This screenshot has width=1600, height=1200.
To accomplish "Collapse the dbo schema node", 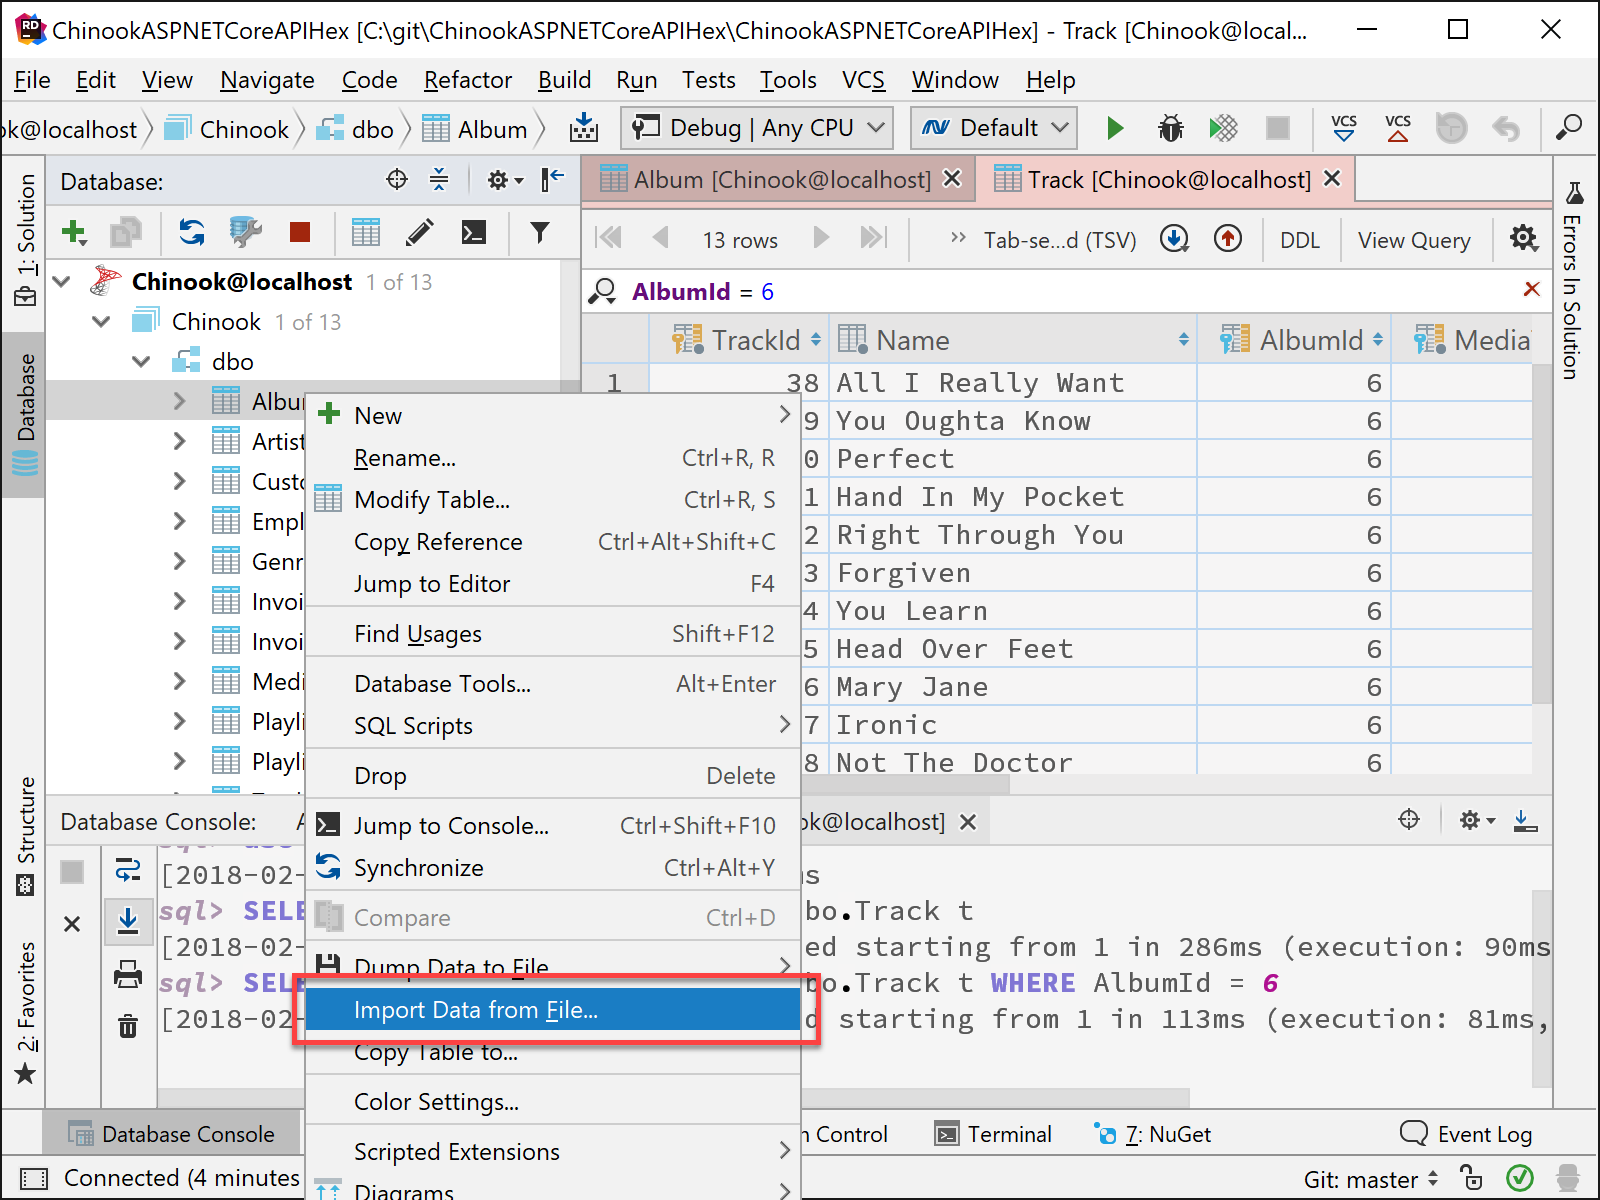I will [x=141, y=362].
